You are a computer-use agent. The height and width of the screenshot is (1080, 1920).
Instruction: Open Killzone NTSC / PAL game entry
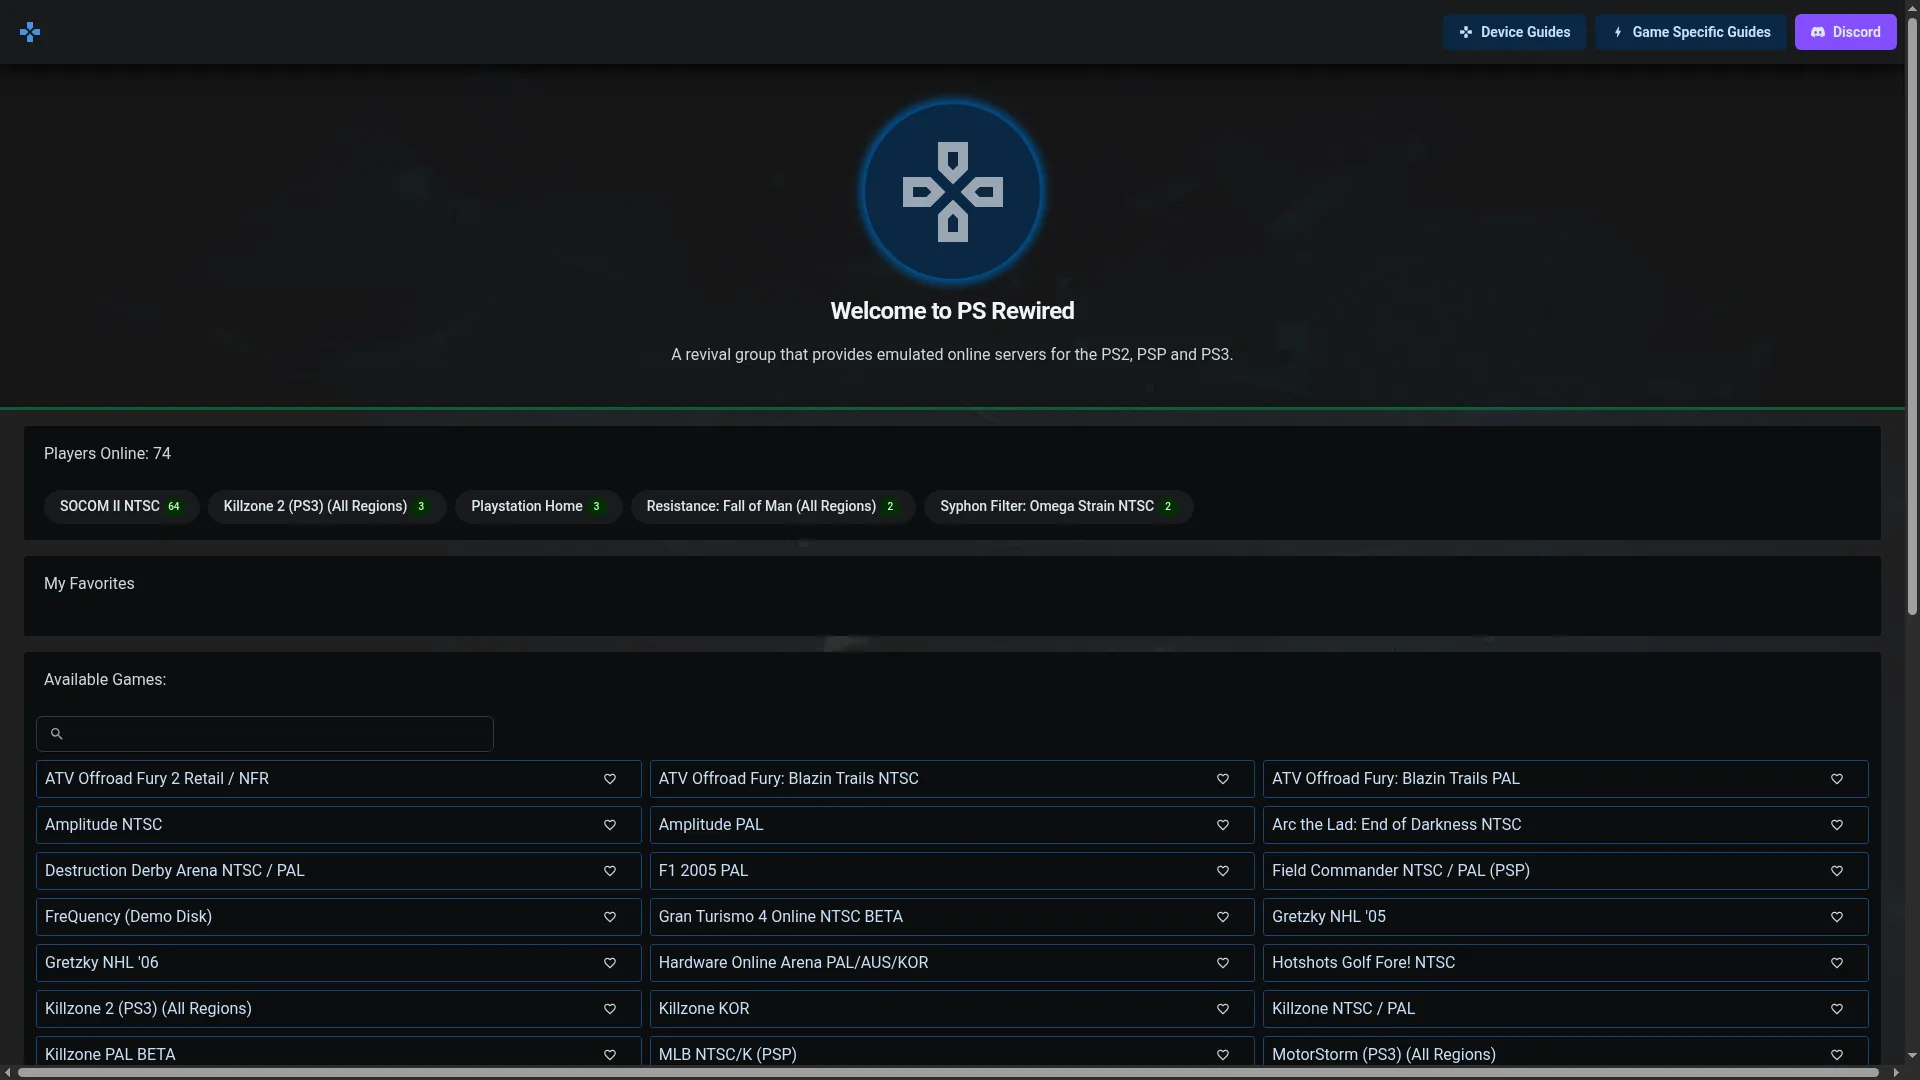click(x=1565, y=1009)
